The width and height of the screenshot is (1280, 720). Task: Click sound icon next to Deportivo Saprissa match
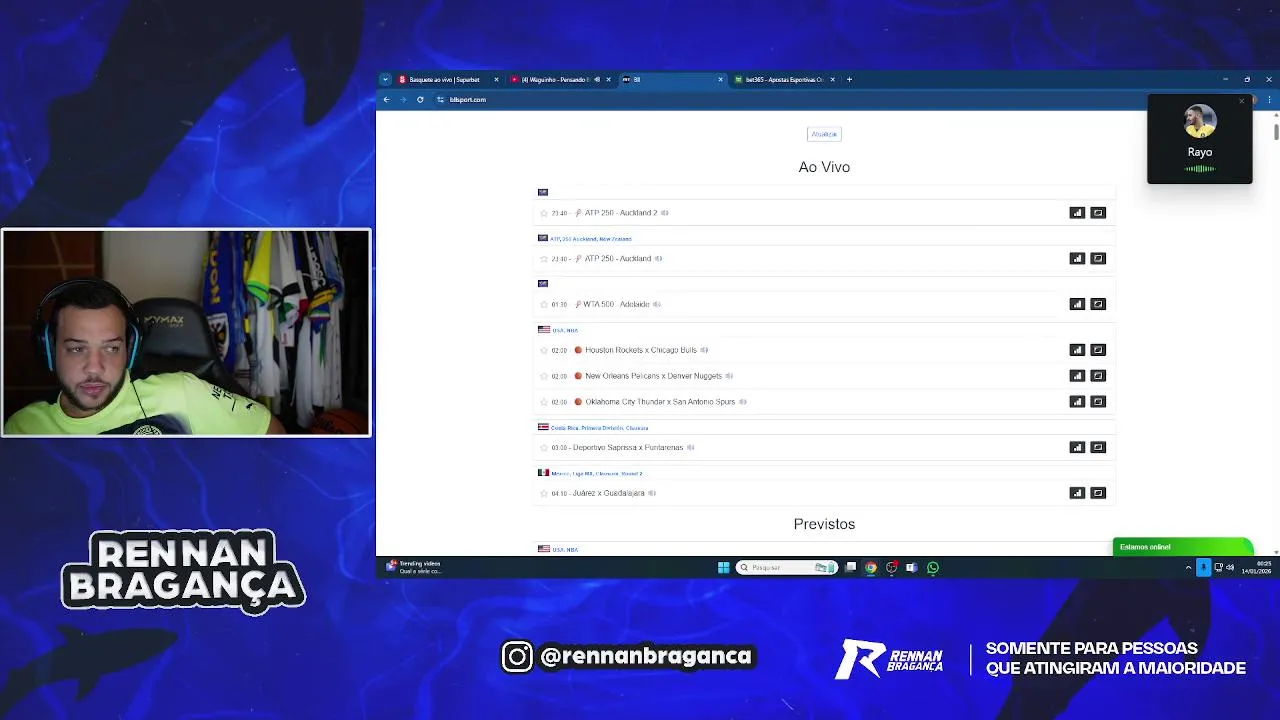pos(691,447)
